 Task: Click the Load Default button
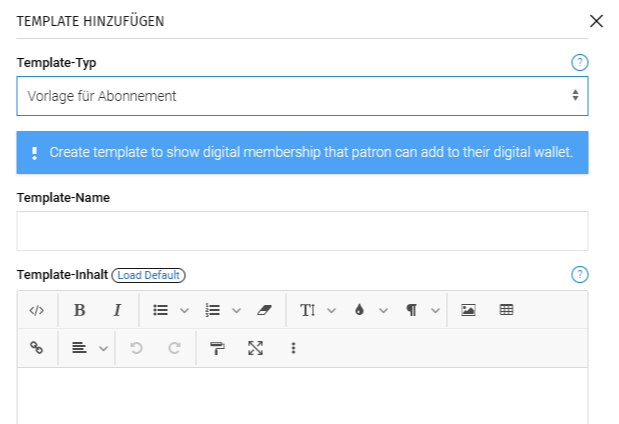pyautogui.click(x=149, y=275)
